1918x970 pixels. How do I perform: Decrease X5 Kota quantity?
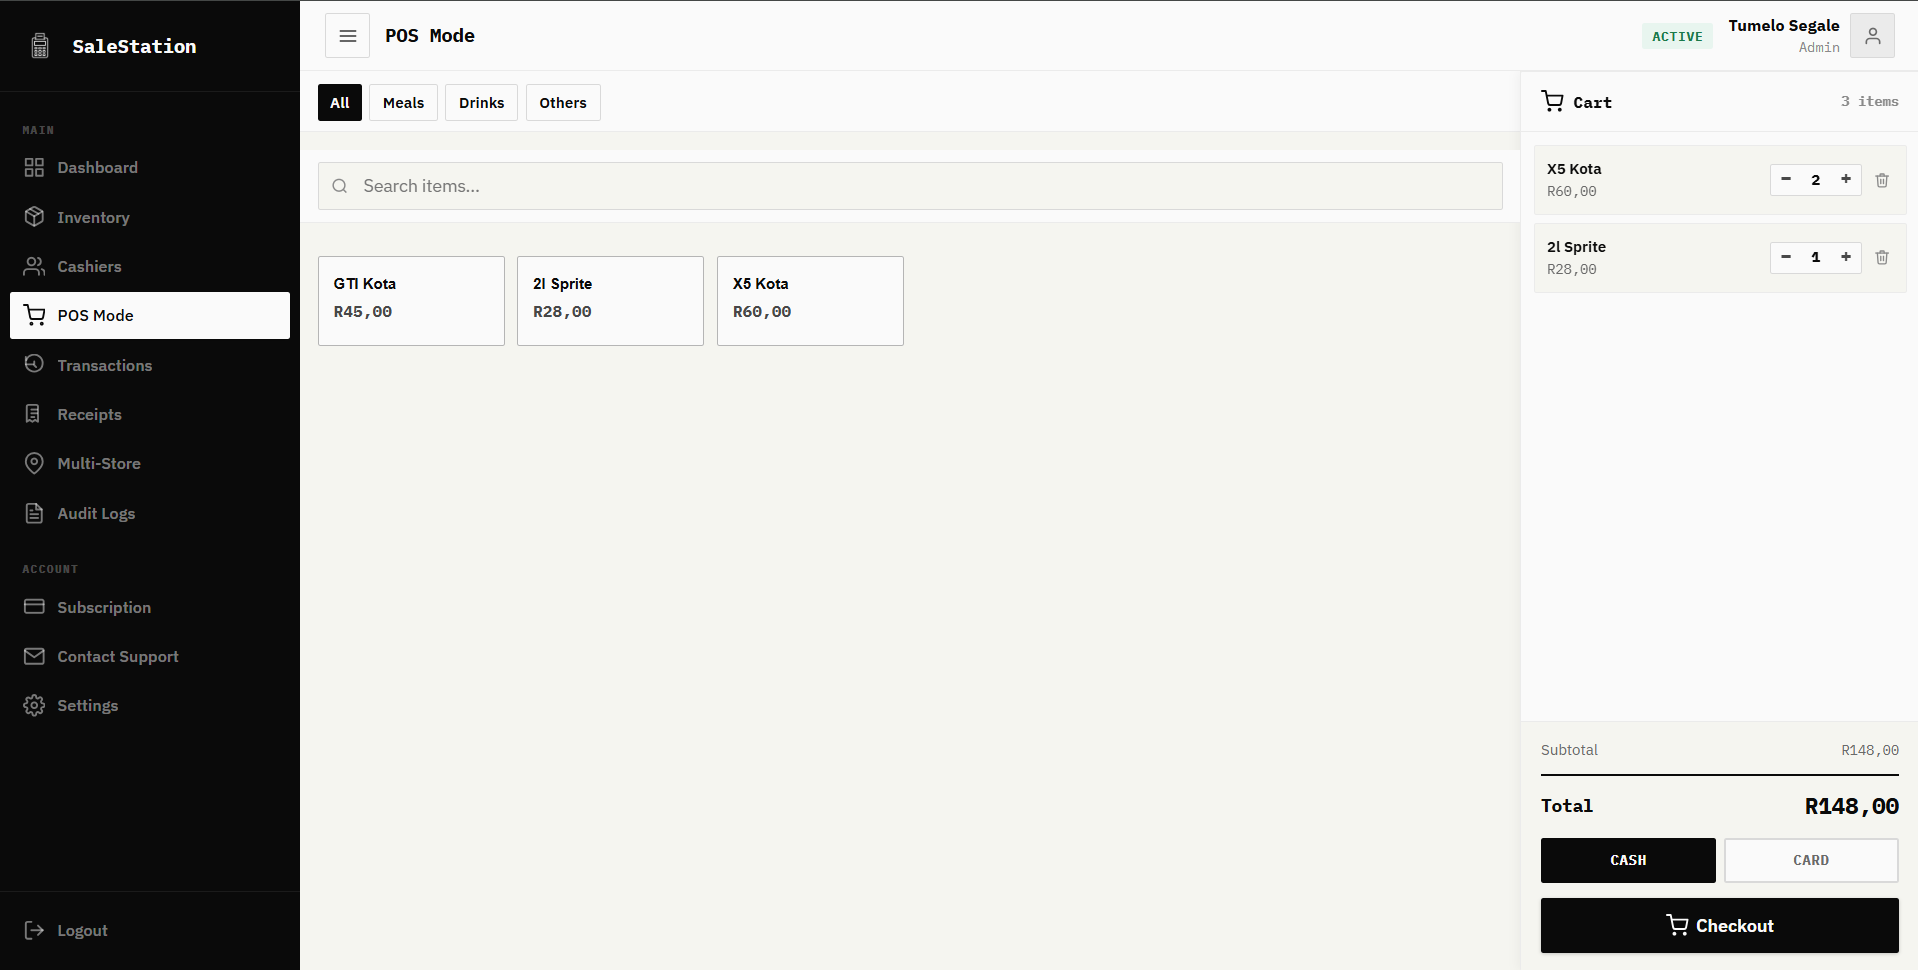[1786, 179]
